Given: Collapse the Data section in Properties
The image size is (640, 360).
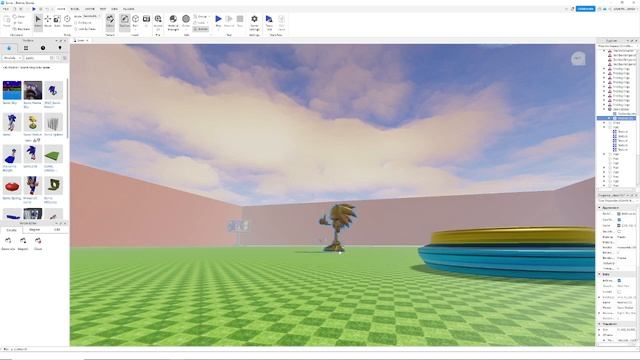Looking at the screenshot, I should pos(599,274).
